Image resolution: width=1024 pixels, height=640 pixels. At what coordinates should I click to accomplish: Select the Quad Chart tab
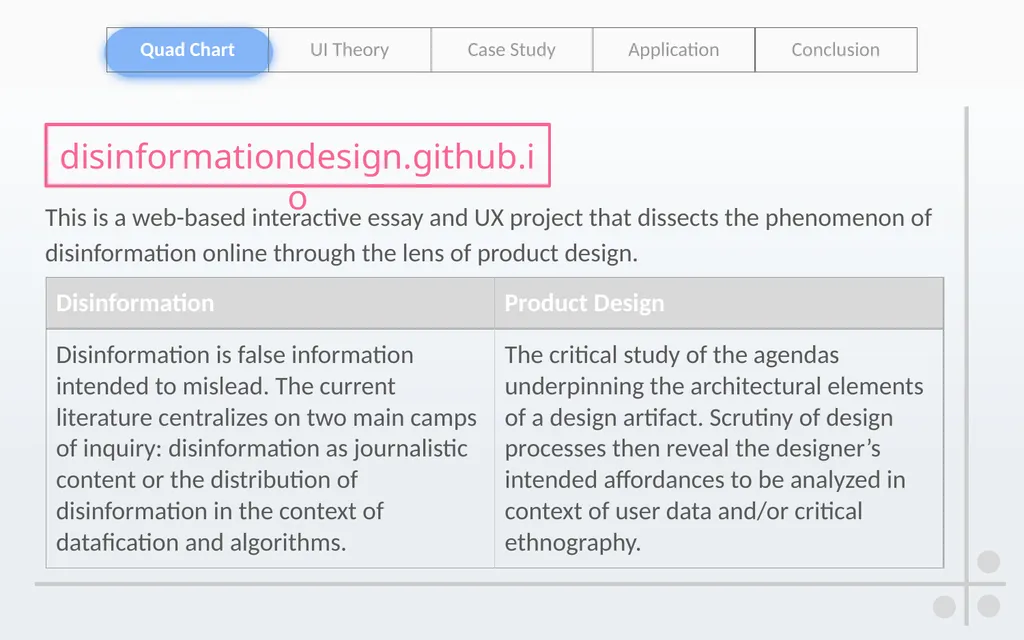(x=187, y=50)
